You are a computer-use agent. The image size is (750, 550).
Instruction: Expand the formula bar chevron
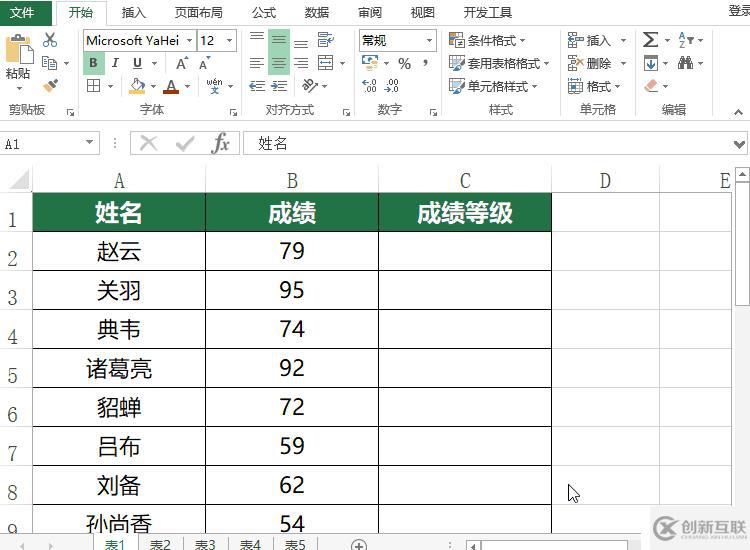pyautogui.click(x=739, y=143)
